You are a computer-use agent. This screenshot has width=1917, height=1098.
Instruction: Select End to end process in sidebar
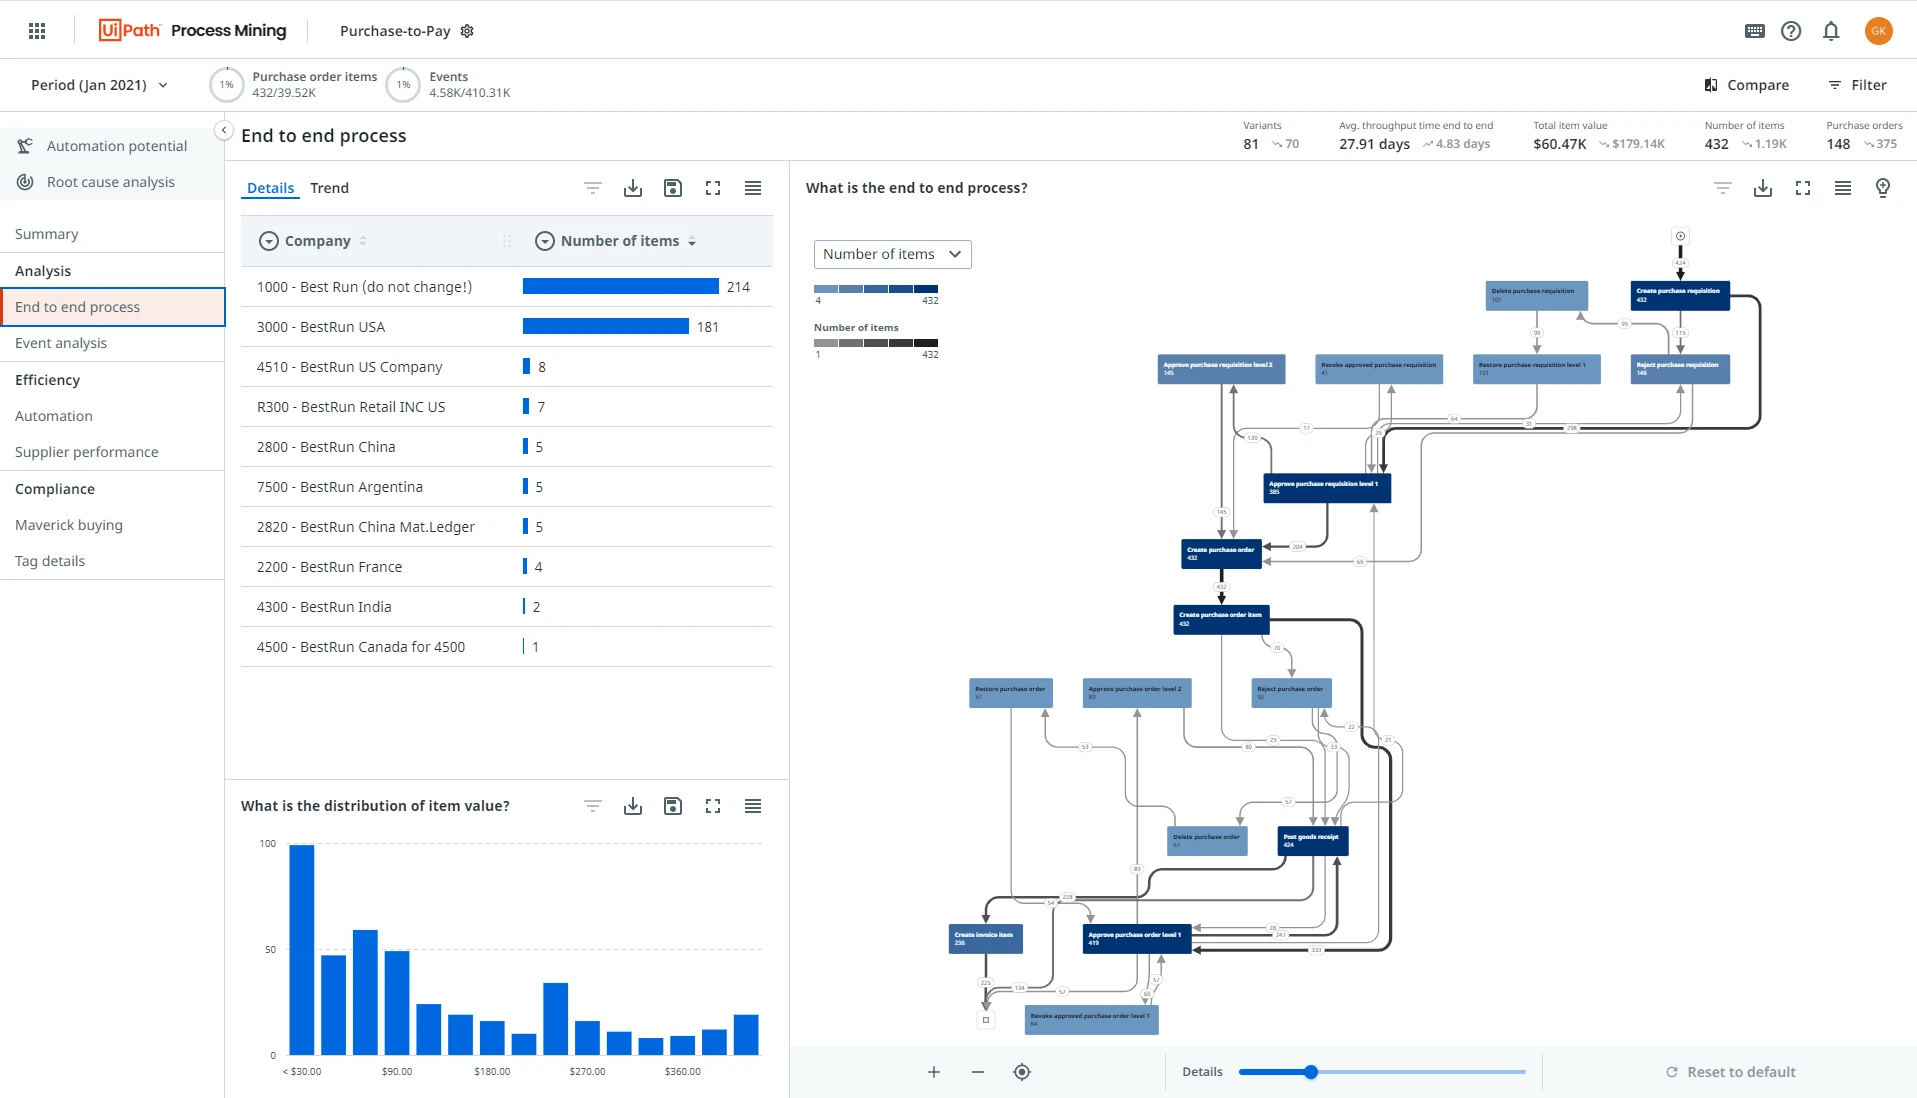(x=112, y=307)
